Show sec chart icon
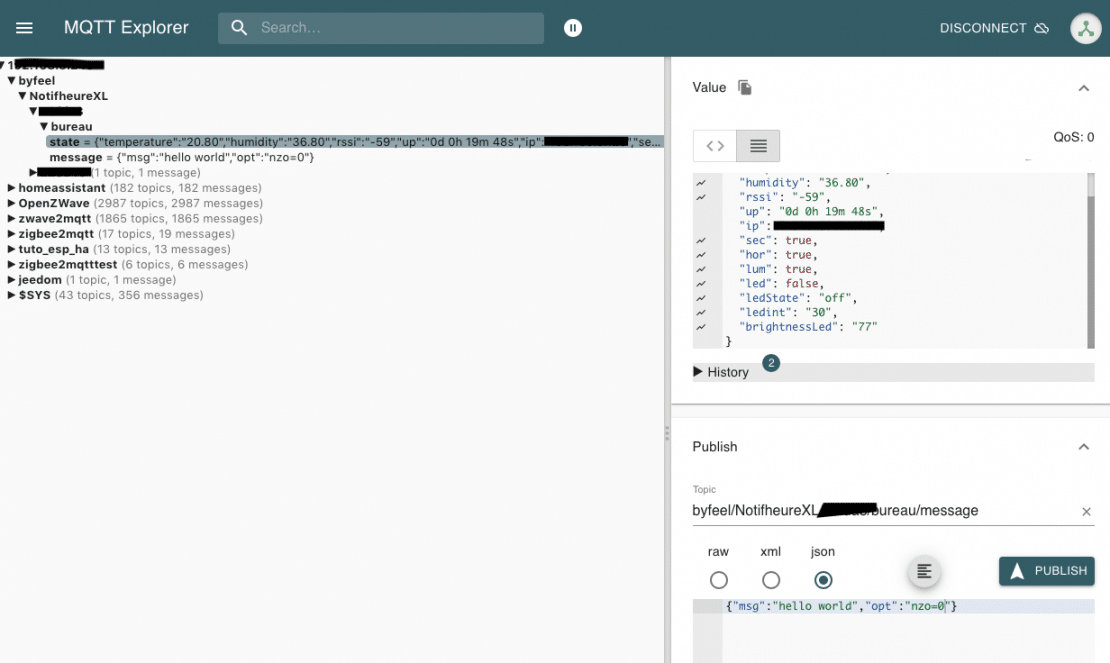 [x=701, y=240]
